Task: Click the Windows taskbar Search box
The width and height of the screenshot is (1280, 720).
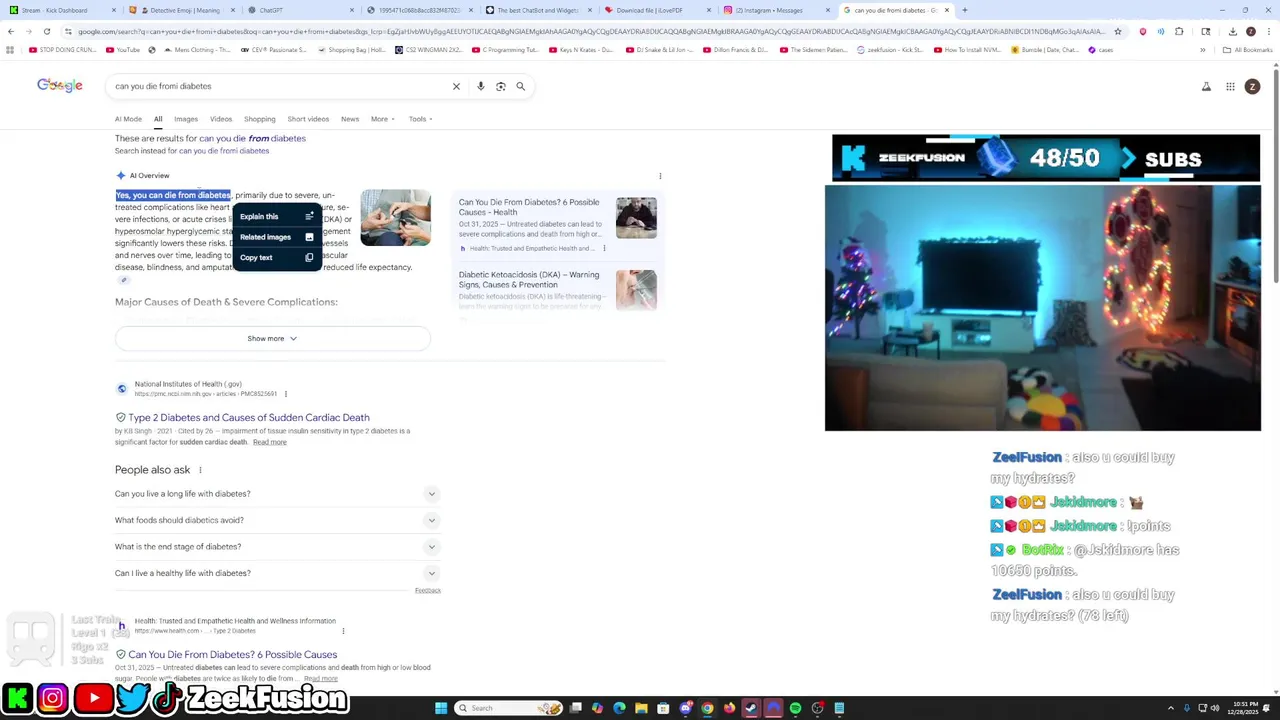Action: 509,708
